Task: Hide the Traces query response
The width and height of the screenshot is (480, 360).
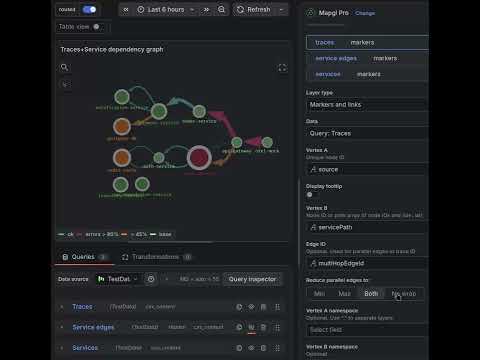Action: pyautogui.click(x=251, y=307)
